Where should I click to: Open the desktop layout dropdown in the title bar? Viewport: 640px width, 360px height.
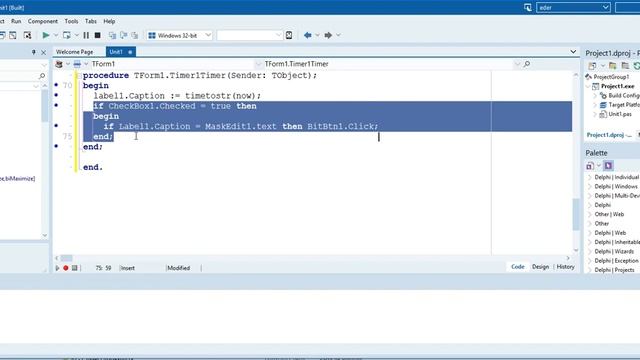click(x=605, y=7)
